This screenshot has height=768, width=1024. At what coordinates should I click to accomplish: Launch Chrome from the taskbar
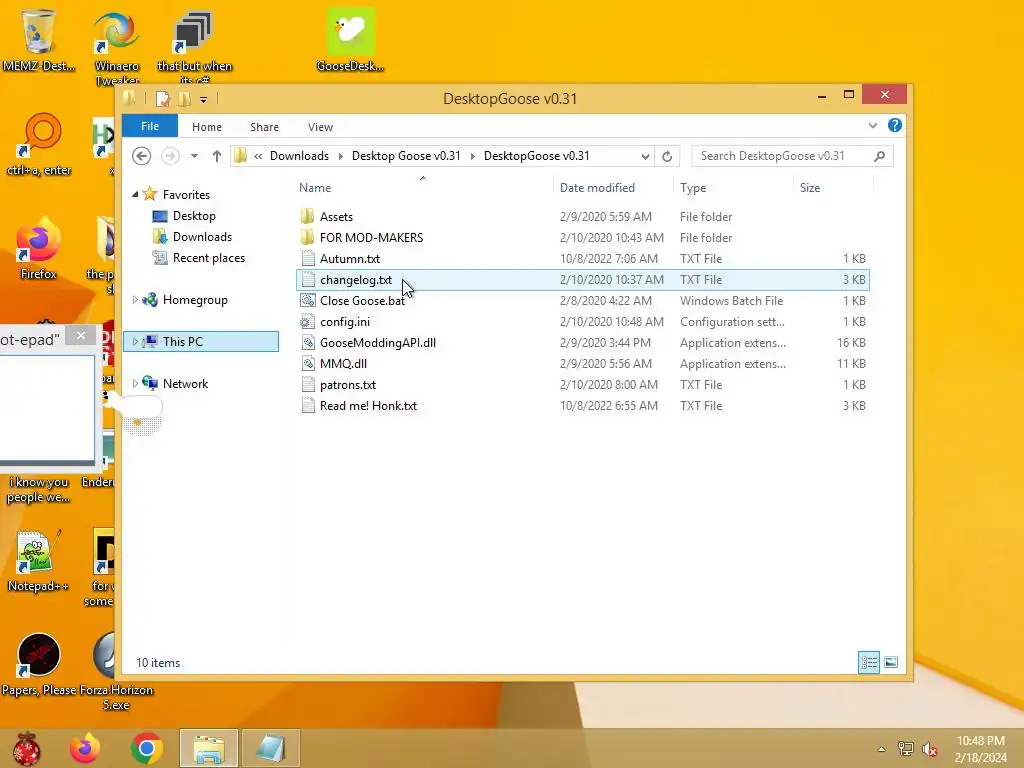(x=146, y=748)
